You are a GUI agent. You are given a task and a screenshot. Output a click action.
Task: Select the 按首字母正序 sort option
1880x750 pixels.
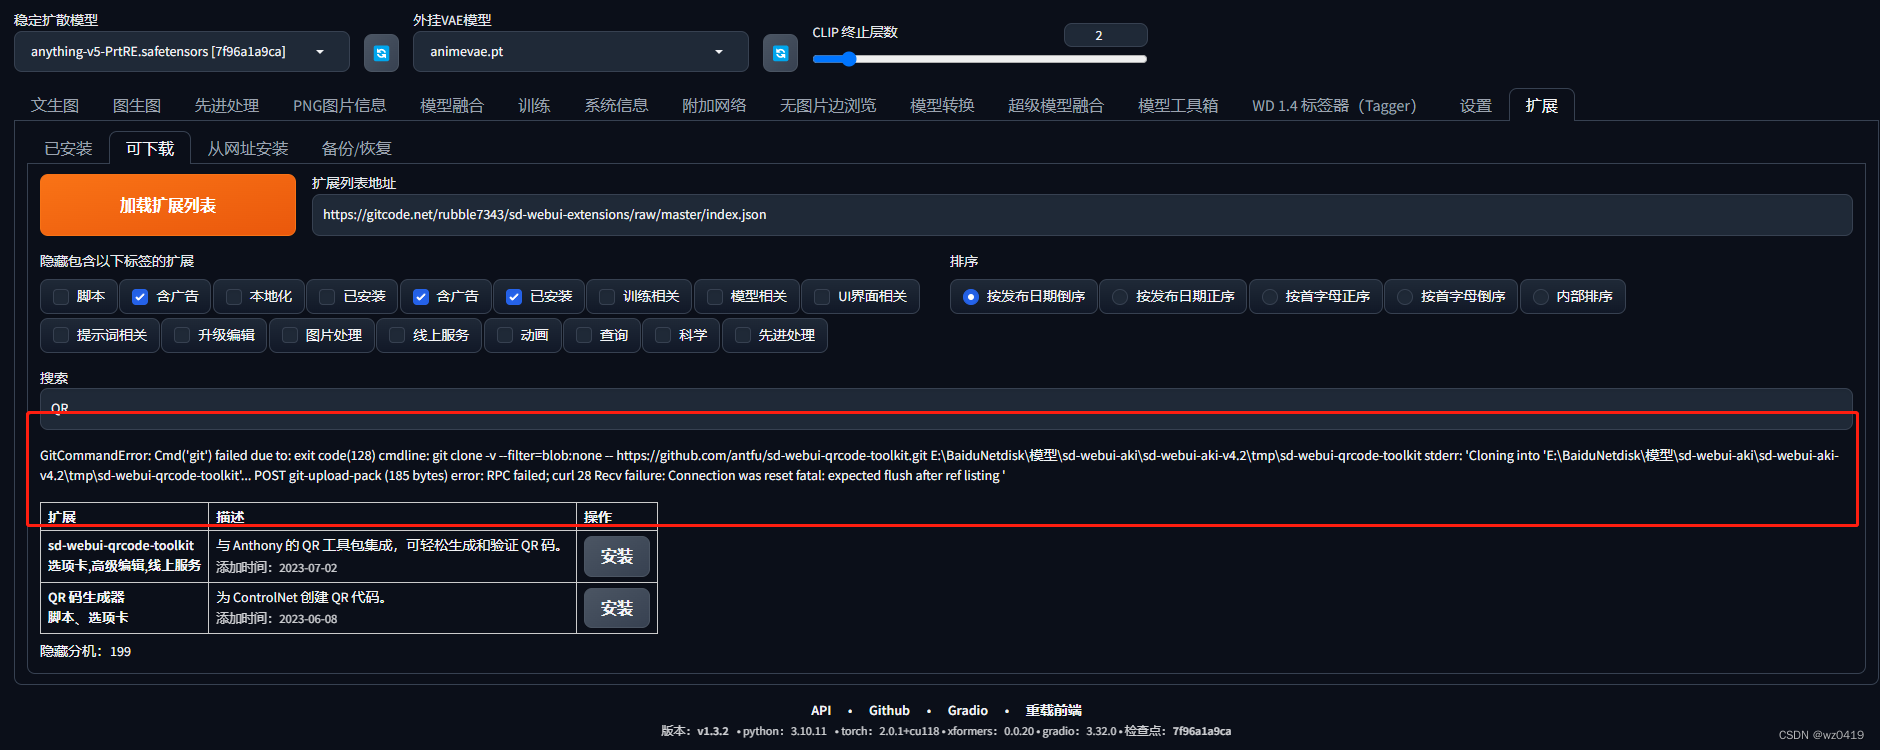point(1316,296)
